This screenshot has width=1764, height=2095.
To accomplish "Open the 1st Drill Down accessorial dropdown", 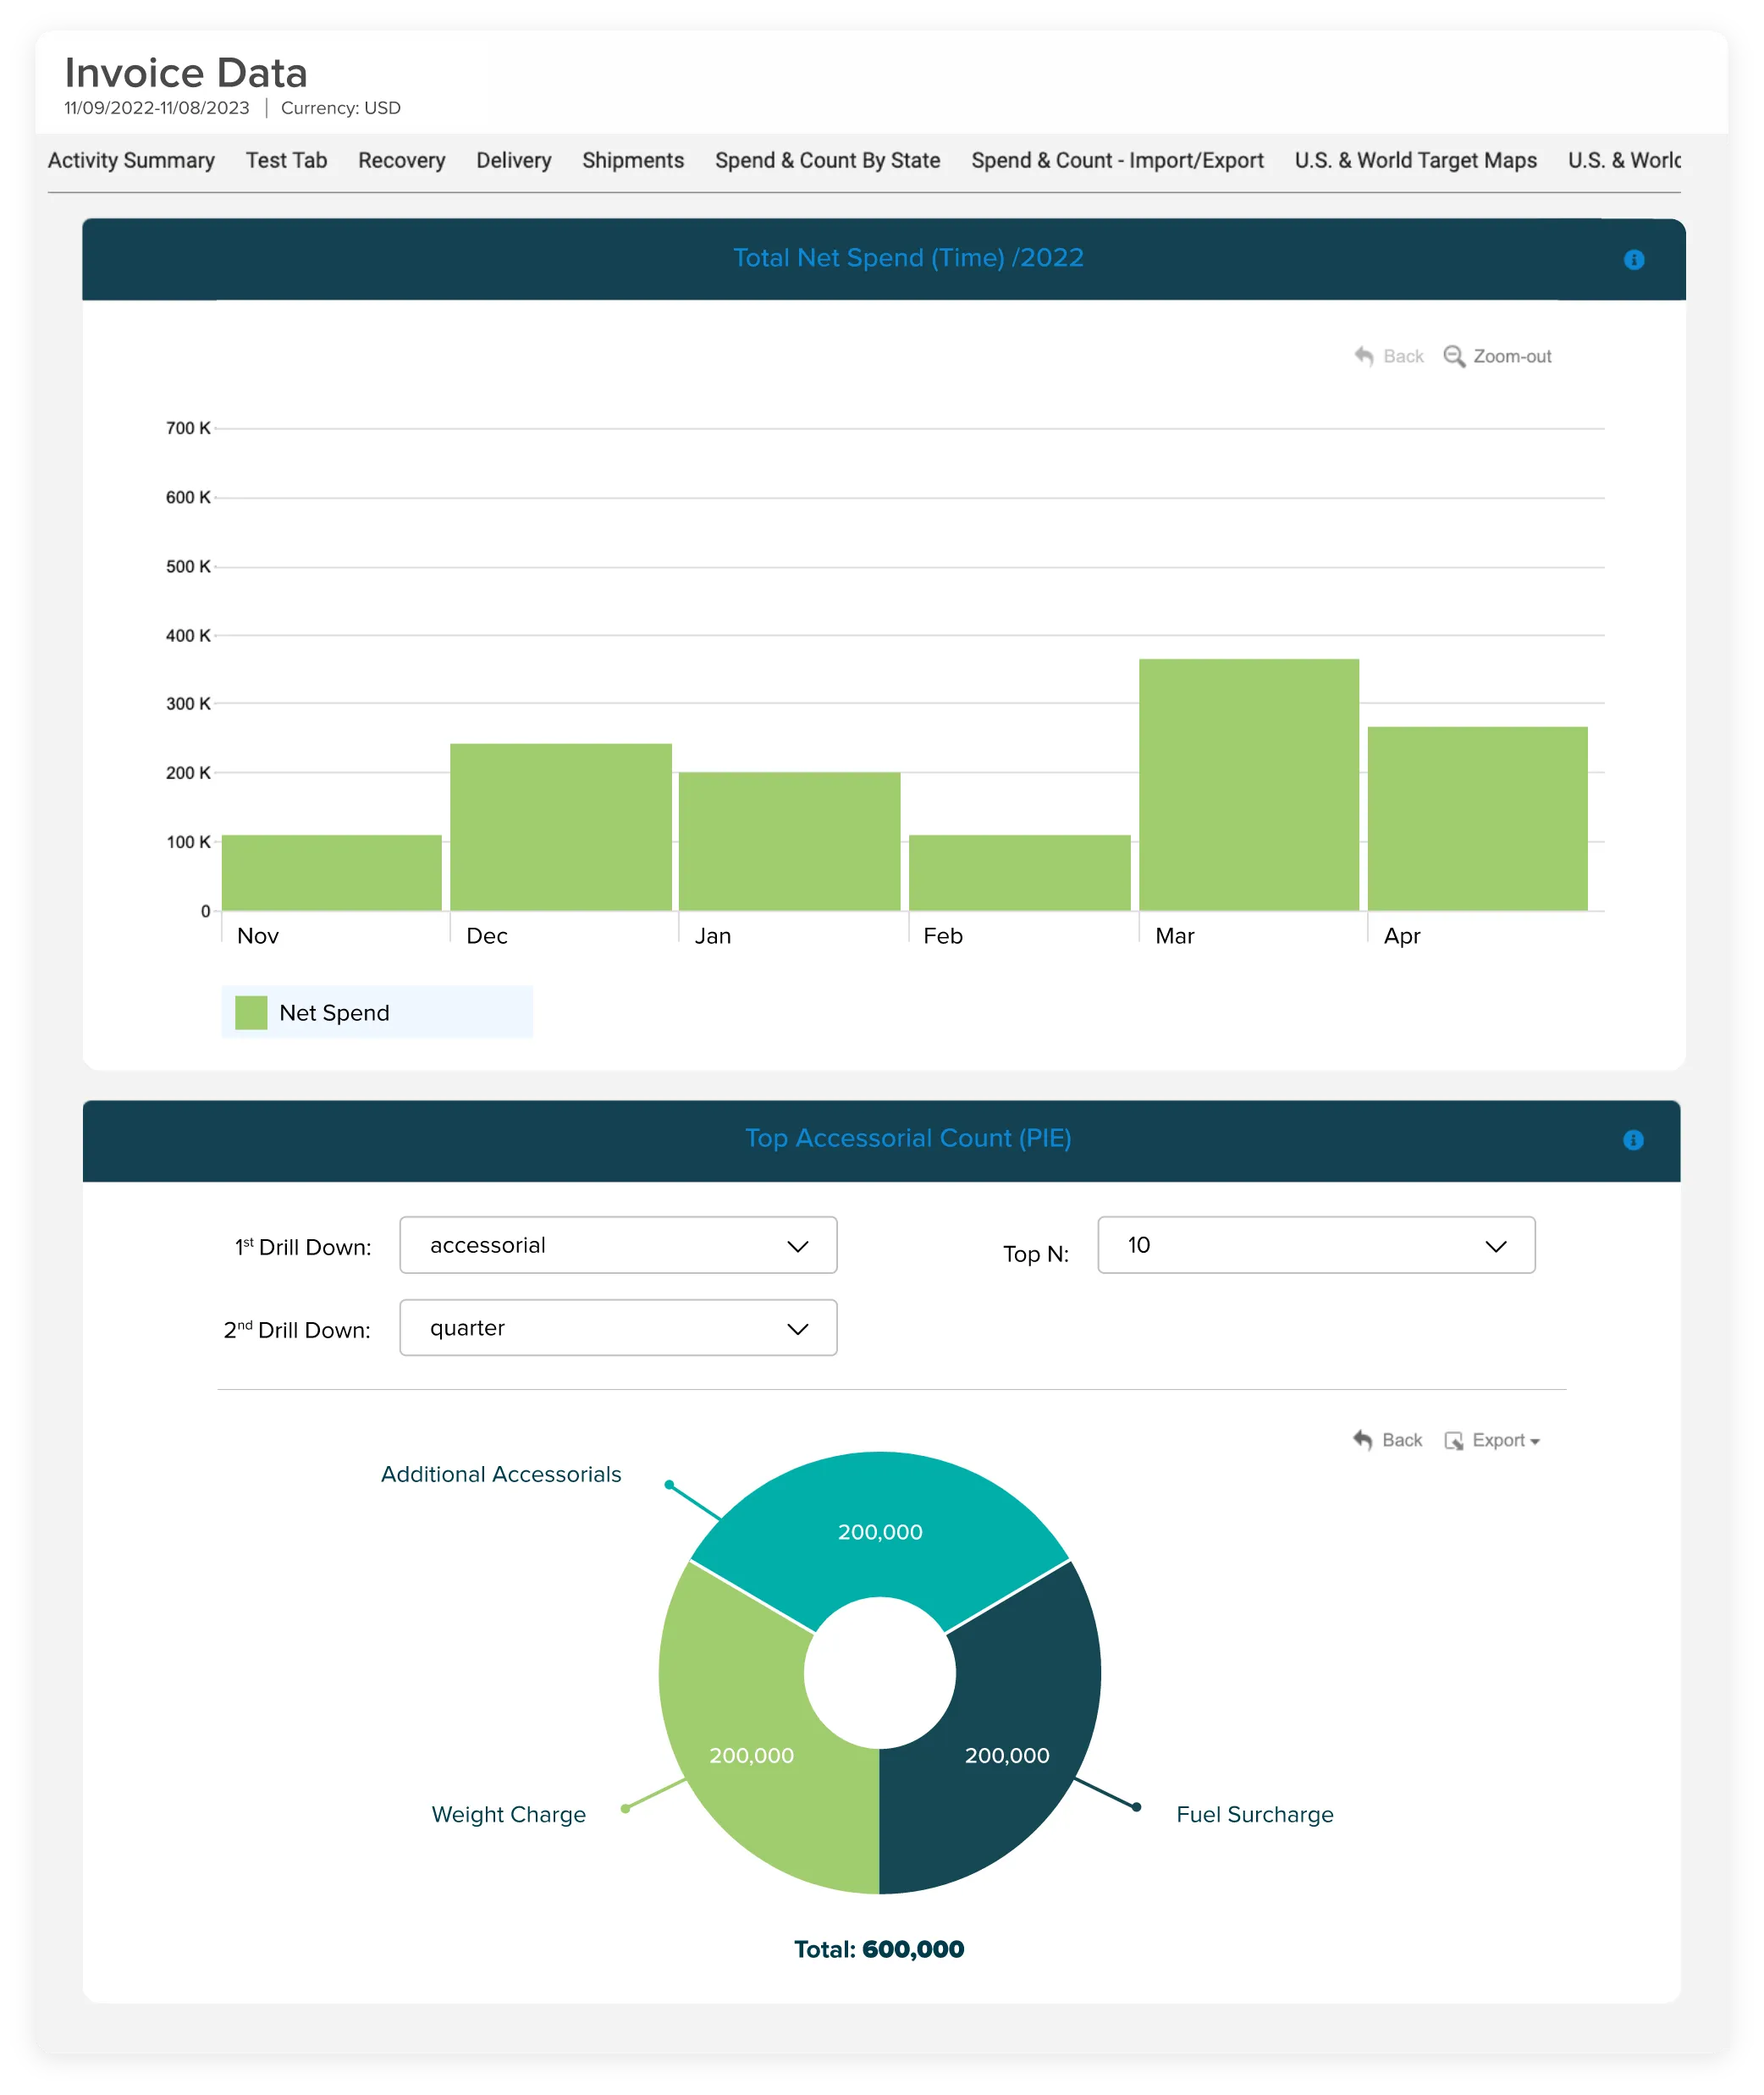I will [617, 1245].
